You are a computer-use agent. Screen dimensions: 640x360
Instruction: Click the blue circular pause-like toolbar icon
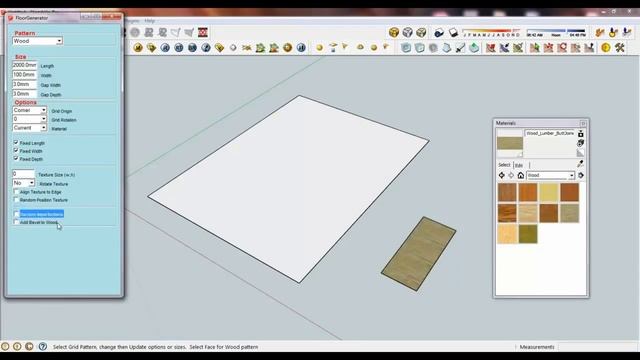301,48
